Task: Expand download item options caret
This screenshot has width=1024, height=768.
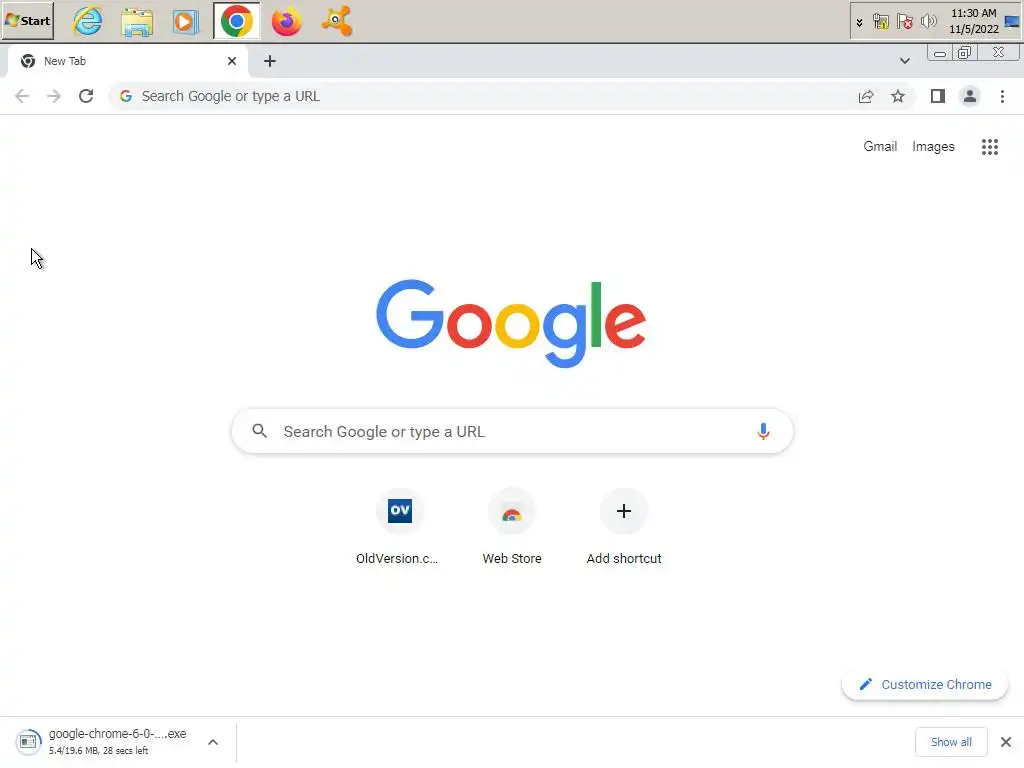Action: point(213,742)
